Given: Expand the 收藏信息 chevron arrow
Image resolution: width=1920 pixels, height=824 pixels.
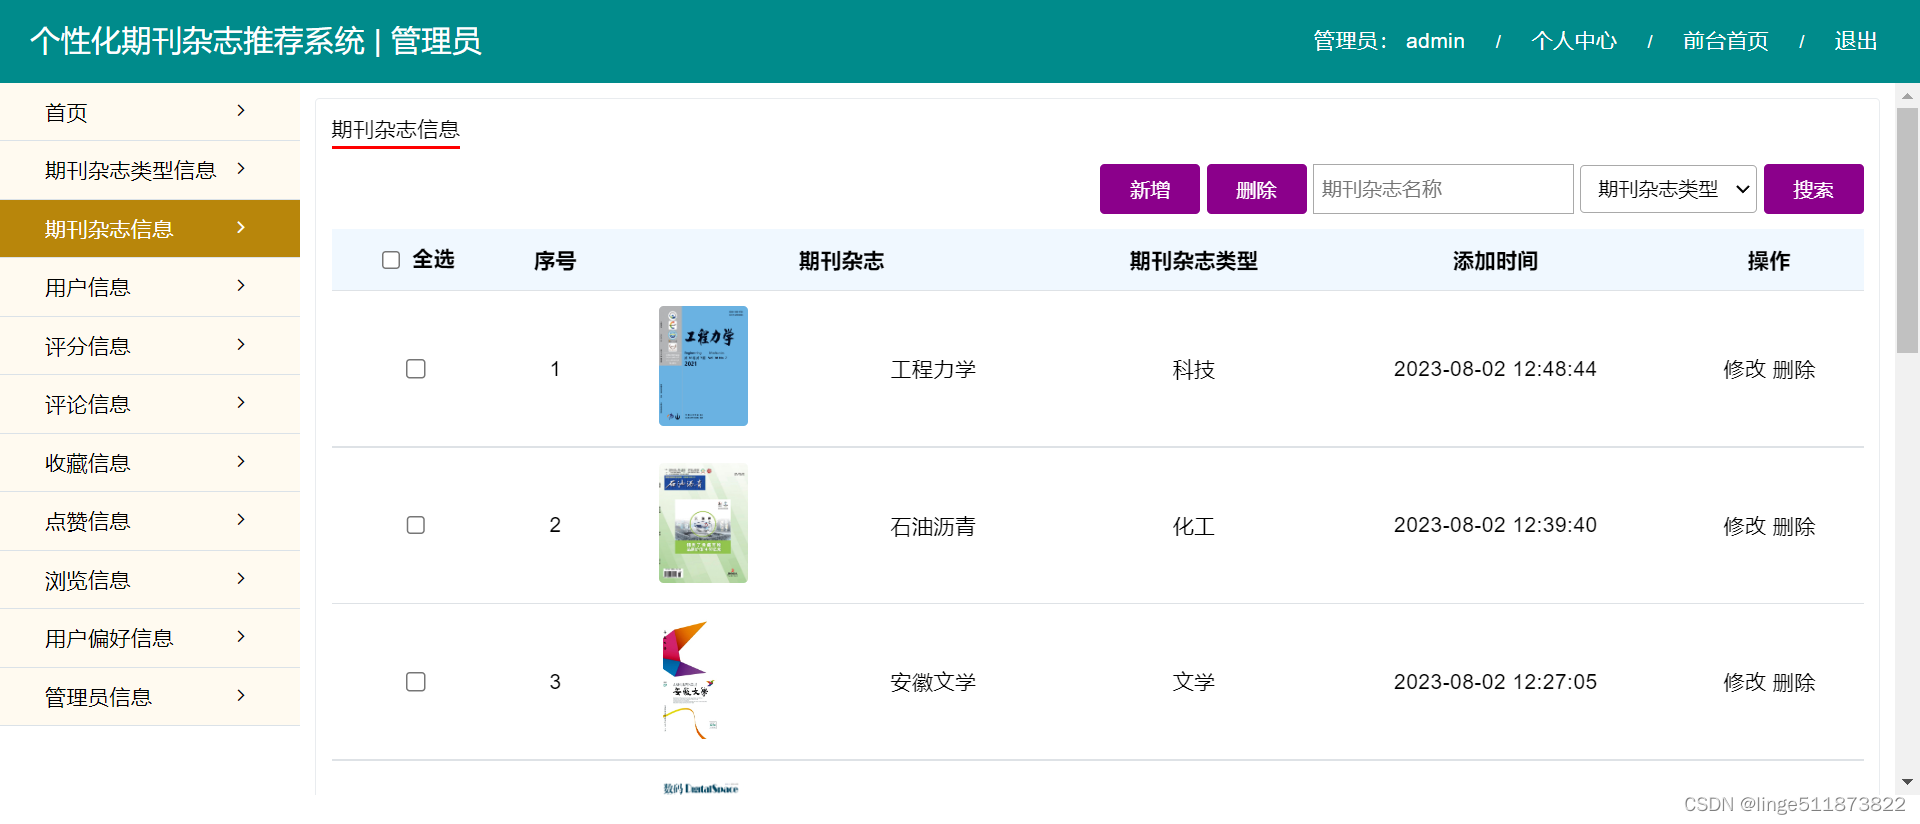Looking at the screenshot, I should point(241,462).
